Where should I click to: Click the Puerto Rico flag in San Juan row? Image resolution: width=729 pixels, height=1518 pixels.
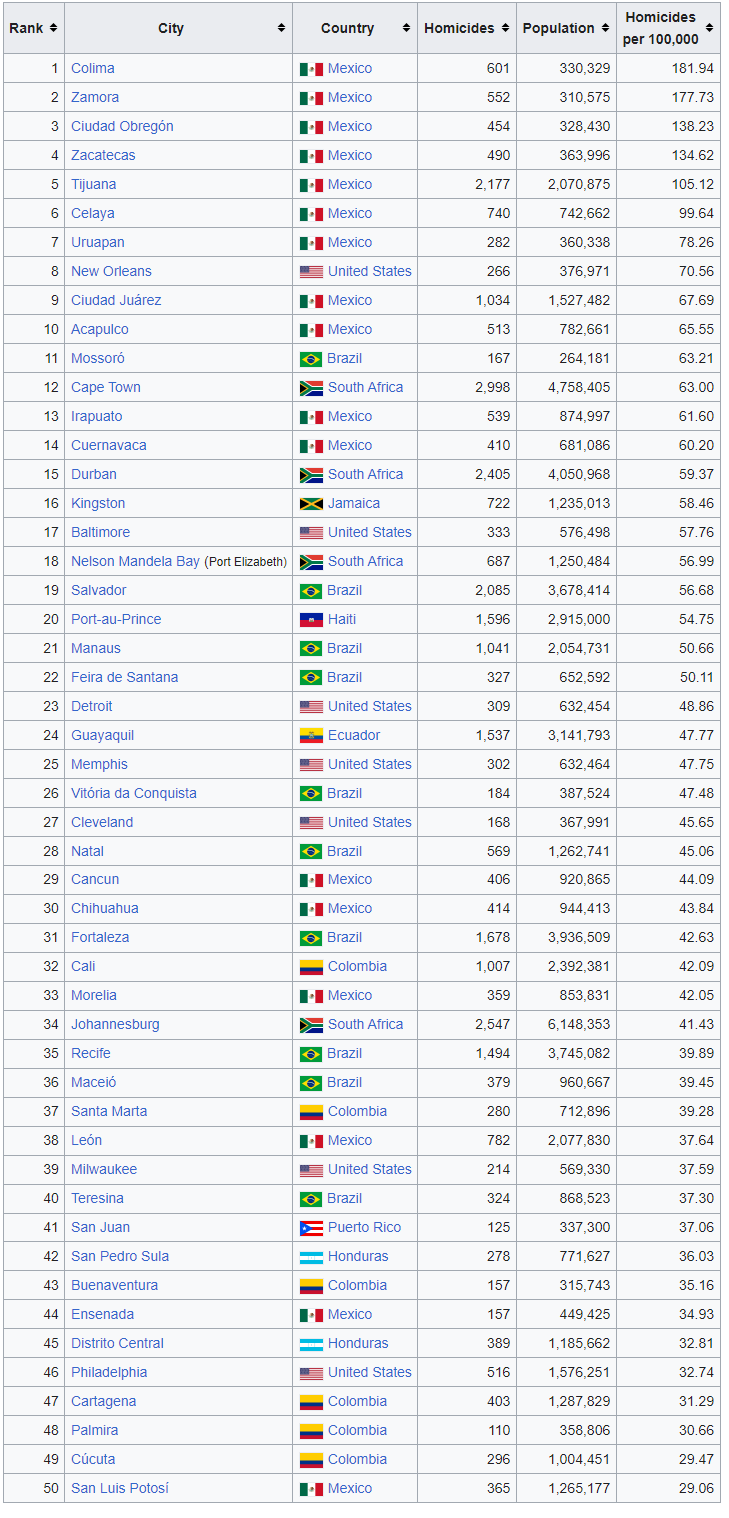click(311, 1228)
